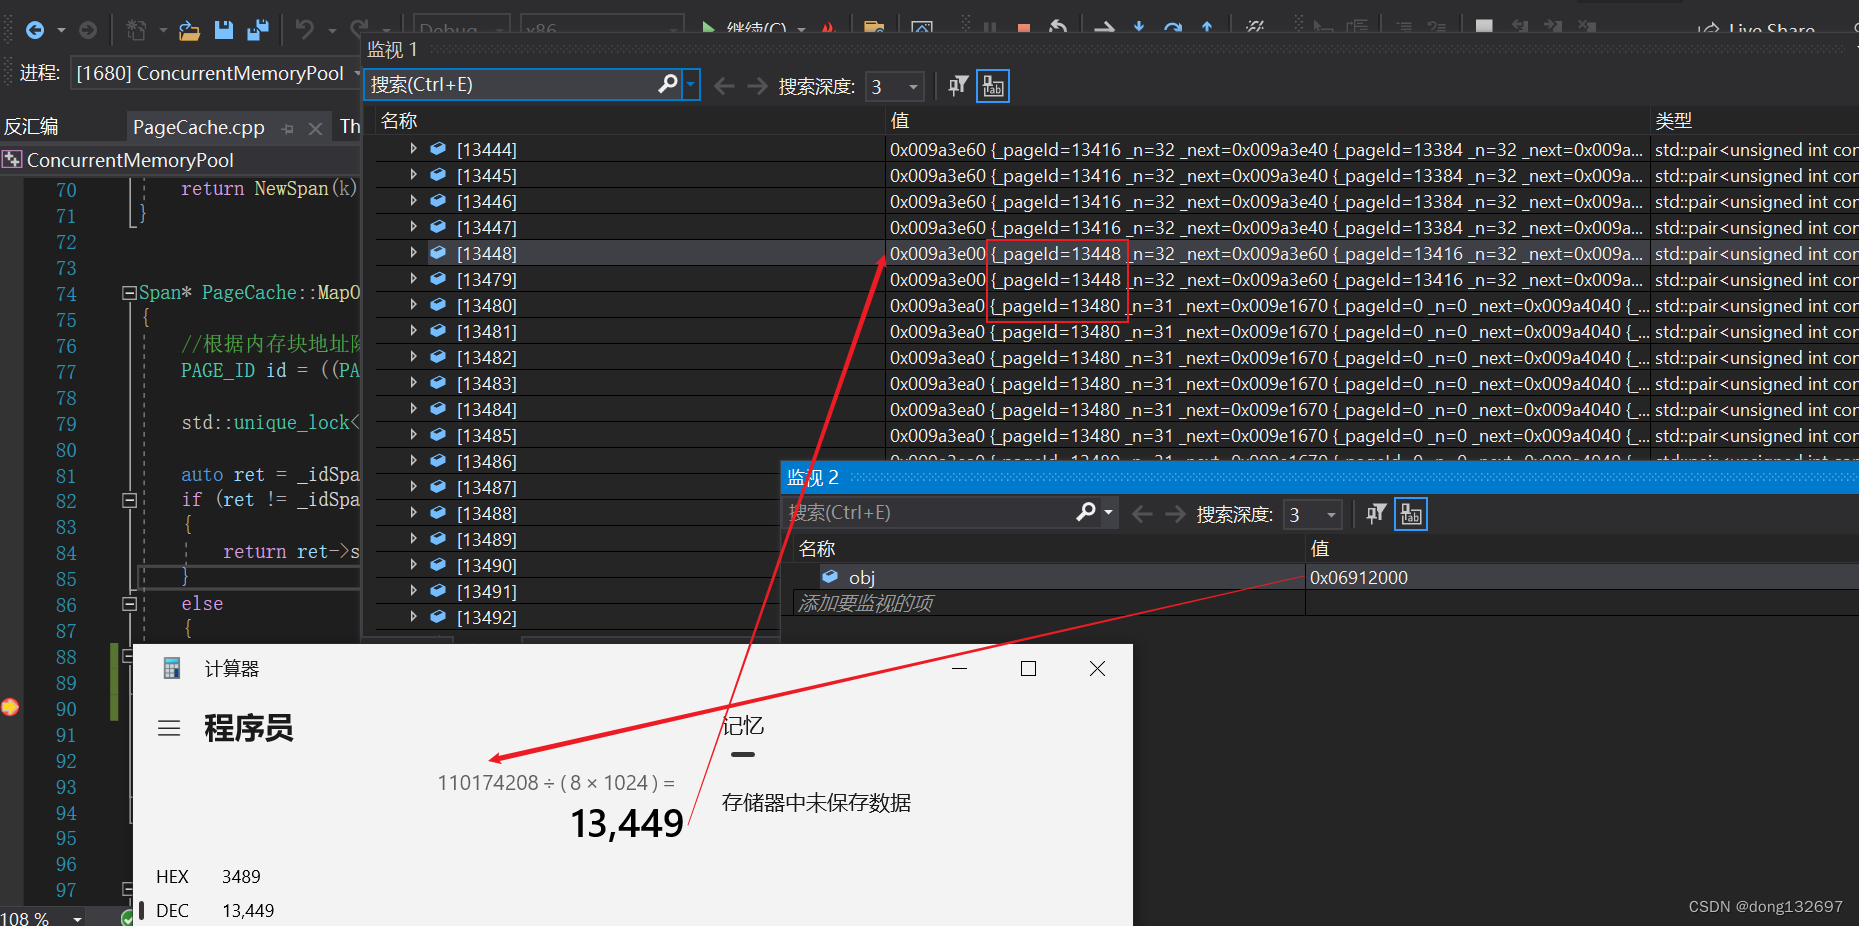1859x926 pixels.
Task: Click the Live Share button
Action: pos(1756,30)
